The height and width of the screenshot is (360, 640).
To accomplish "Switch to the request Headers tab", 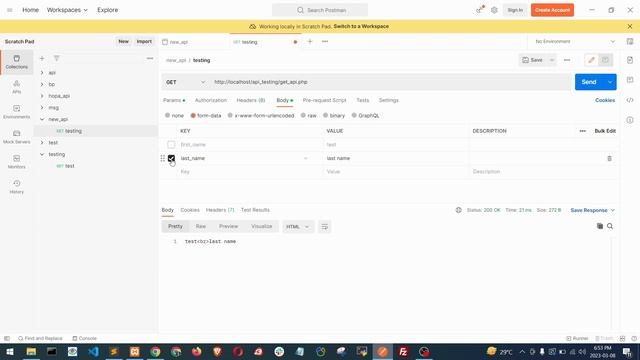I will 251,100.
